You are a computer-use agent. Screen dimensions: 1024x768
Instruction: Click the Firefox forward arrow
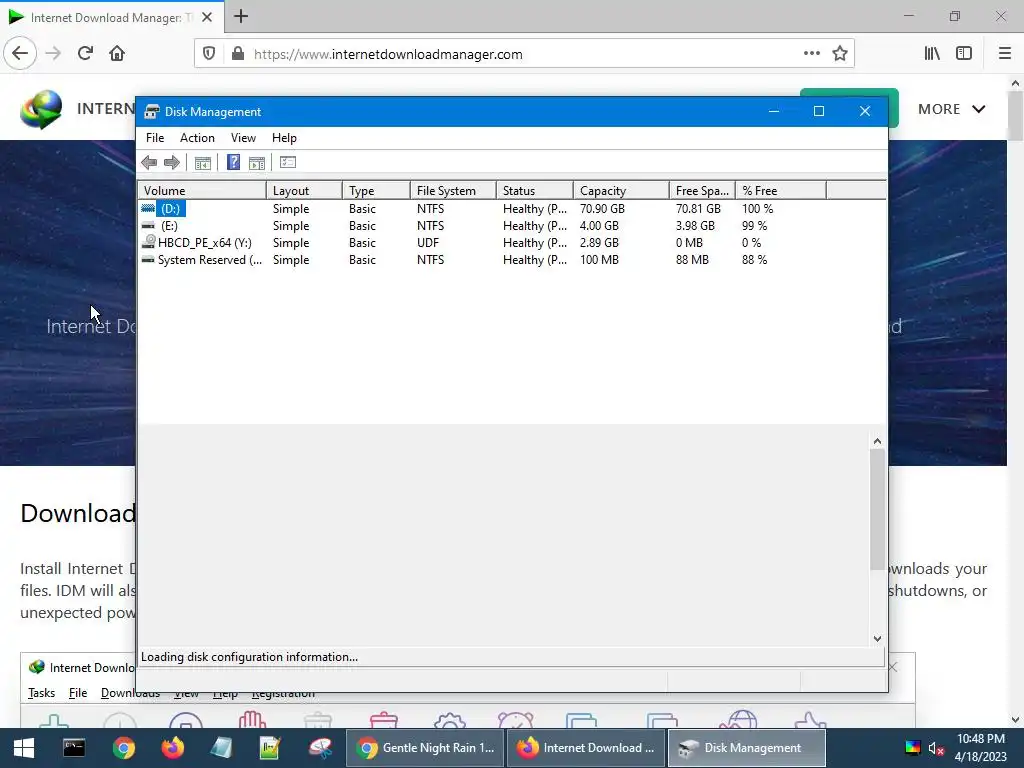[x=53, y=54]
